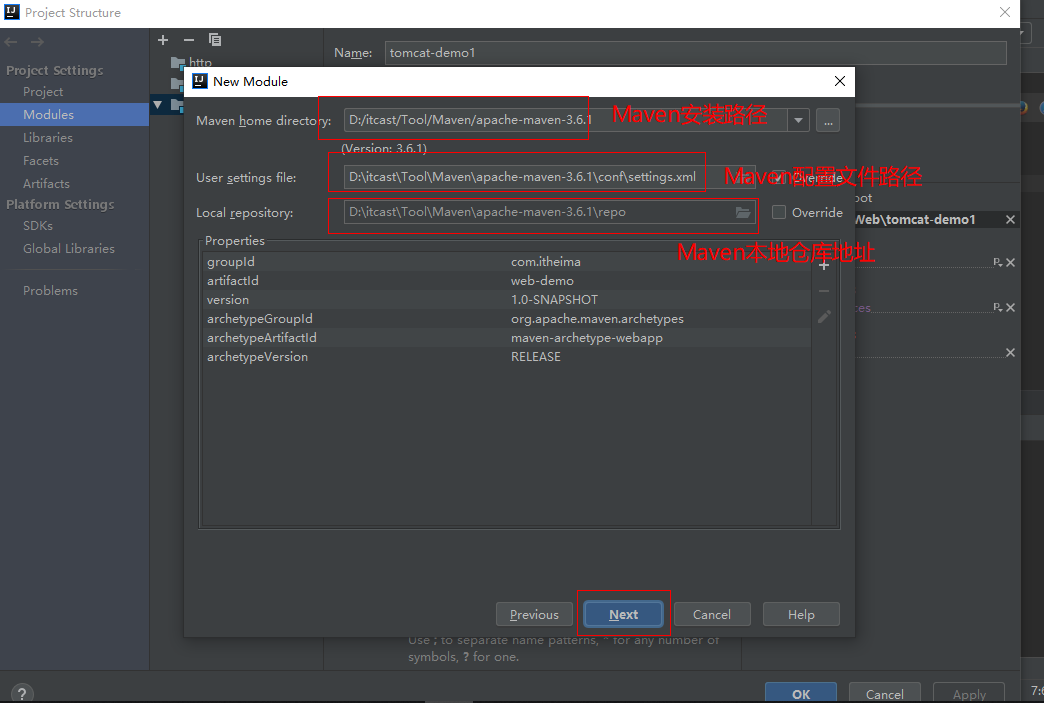Select Libraries in Project Settings
The image size is (1044, 703).
point(48,138)
